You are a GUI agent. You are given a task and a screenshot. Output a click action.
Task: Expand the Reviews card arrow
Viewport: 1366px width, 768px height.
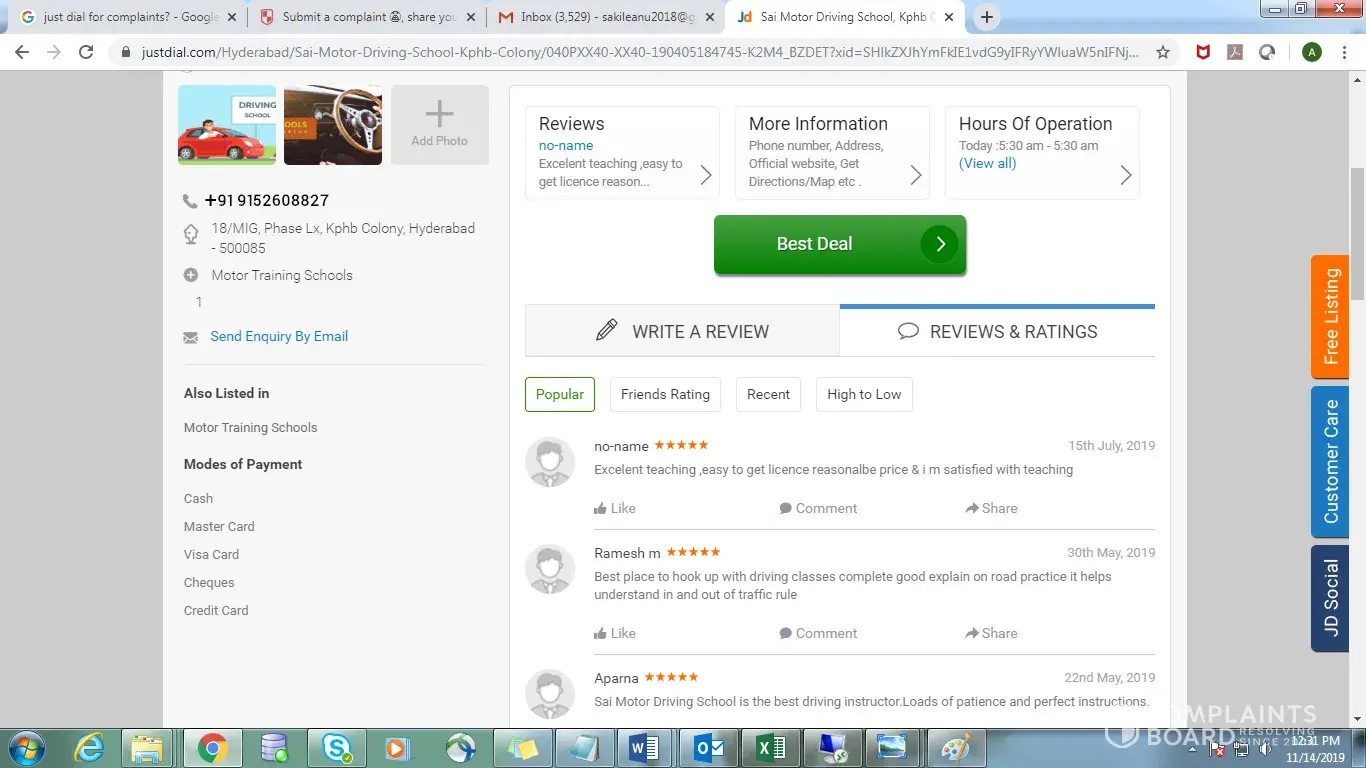(x=705, y=175)
